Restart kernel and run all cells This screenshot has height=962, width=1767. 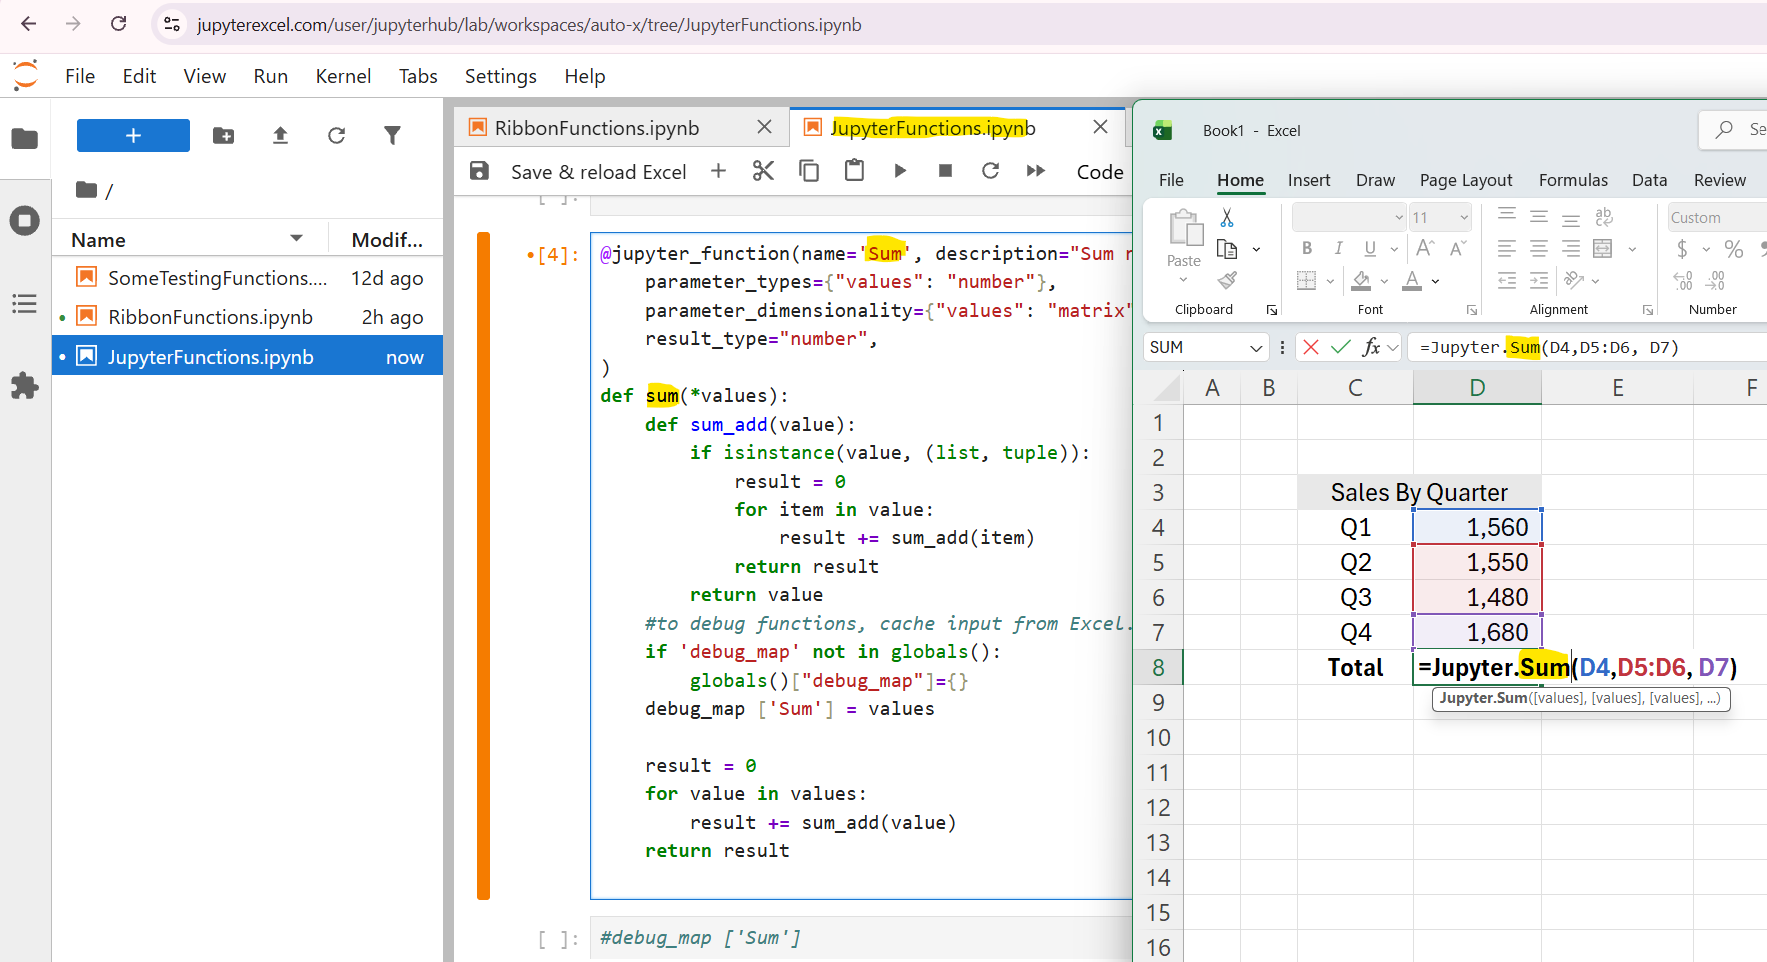(x=1036, y=171)
